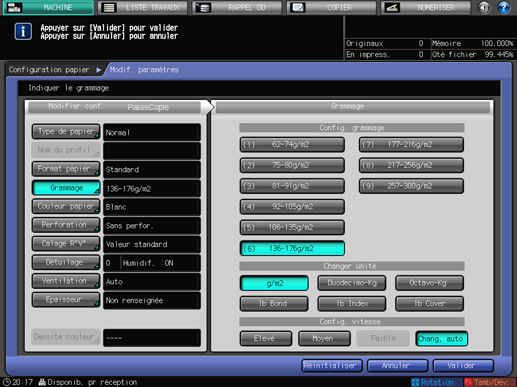Choose Duodecimo-Kg unit
517x387 pixels.
(352, 283)
